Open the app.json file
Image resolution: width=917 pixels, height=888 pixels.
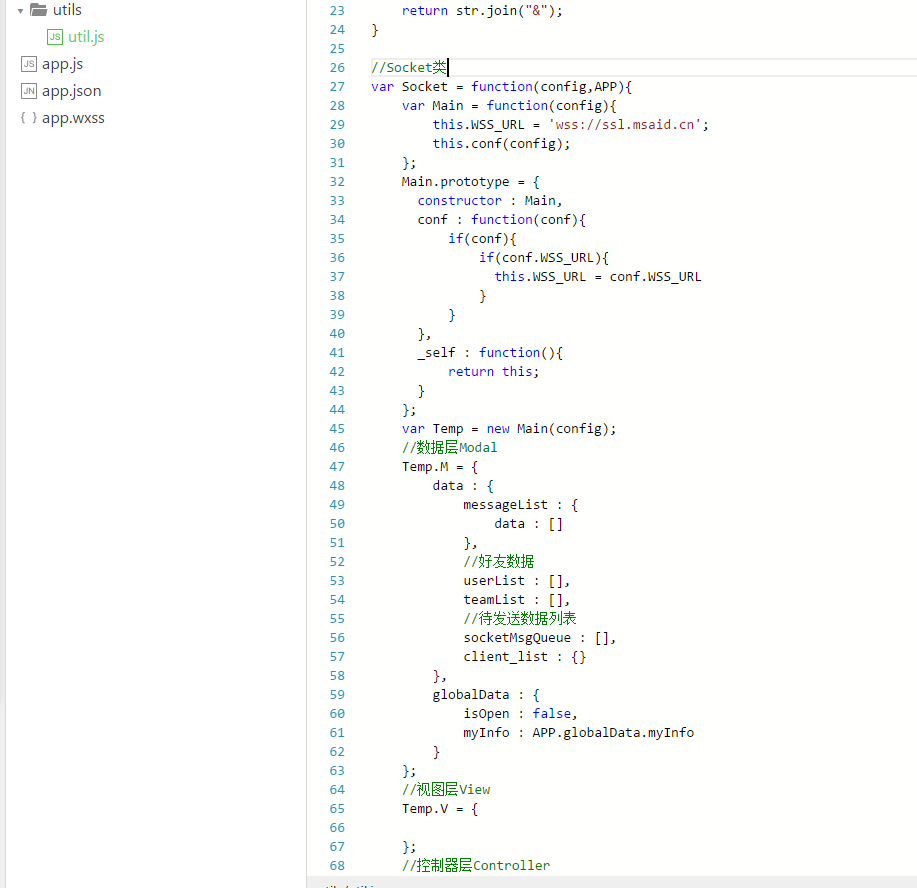(71, 91)
